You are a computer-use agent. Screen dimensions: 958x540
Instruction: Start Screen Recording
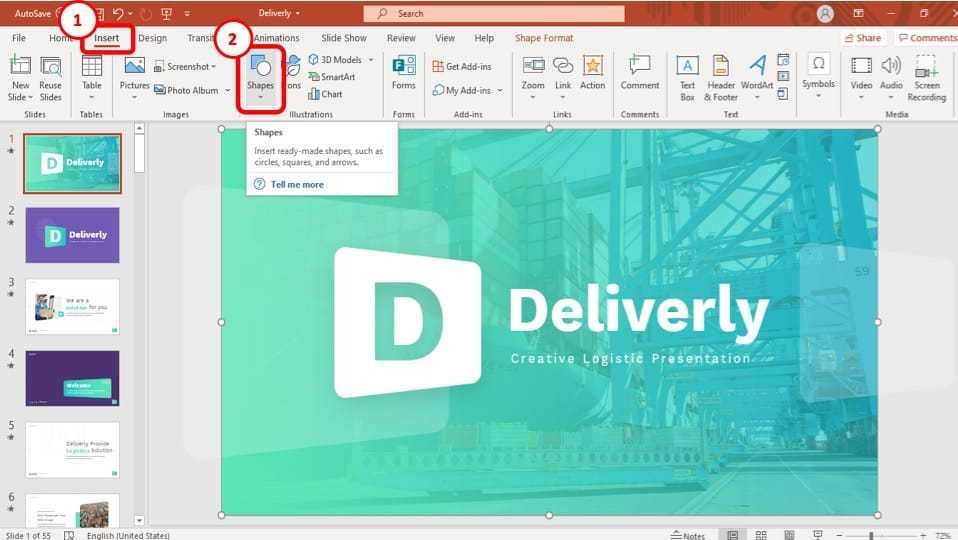point(926,77)
